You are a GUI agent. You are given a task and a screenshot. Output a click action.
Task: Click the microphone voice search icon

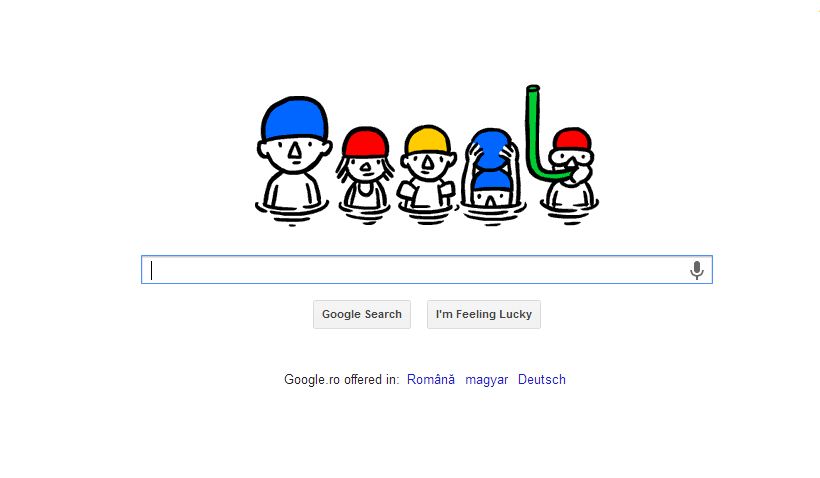[x=697, y=270]
